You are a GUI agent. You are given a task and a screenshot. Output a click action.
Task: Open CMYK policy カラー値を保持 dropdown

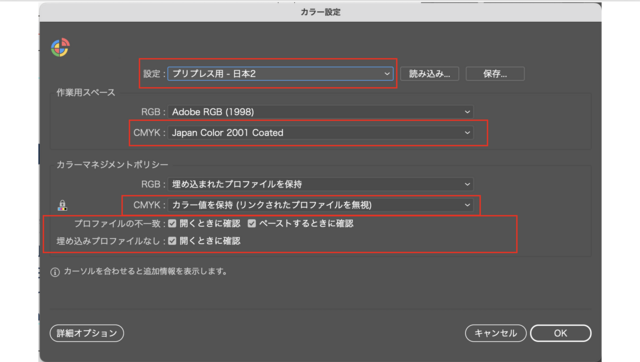click(x=320, y=205)
